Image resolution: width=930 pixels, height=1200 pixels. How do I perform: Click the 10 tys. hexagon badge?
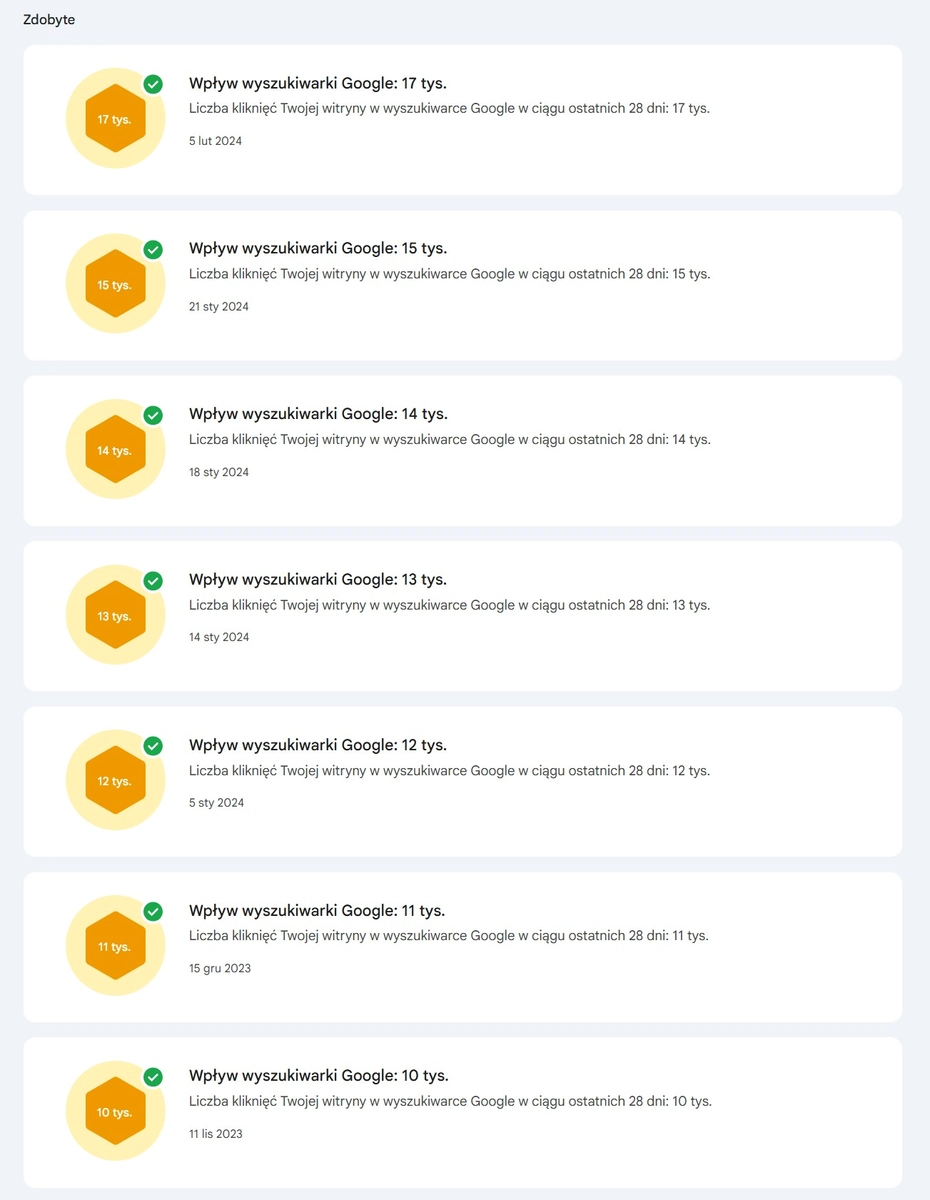(x=115, y=1112)
